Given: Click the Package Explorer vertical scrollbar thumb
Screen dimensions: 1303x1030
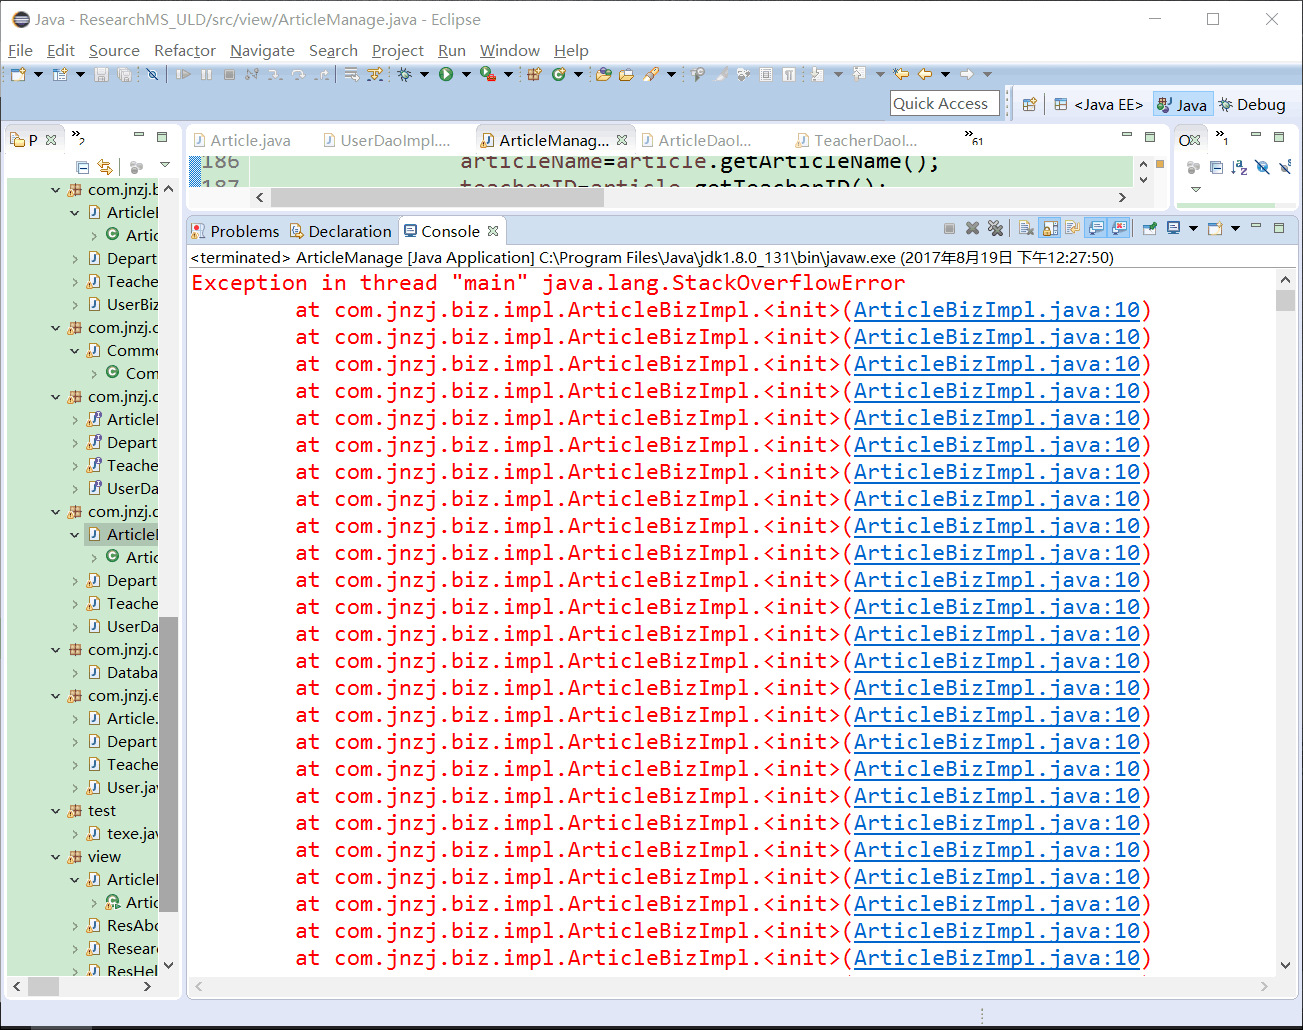Looking at the screenshot, I should click(168, 764).
